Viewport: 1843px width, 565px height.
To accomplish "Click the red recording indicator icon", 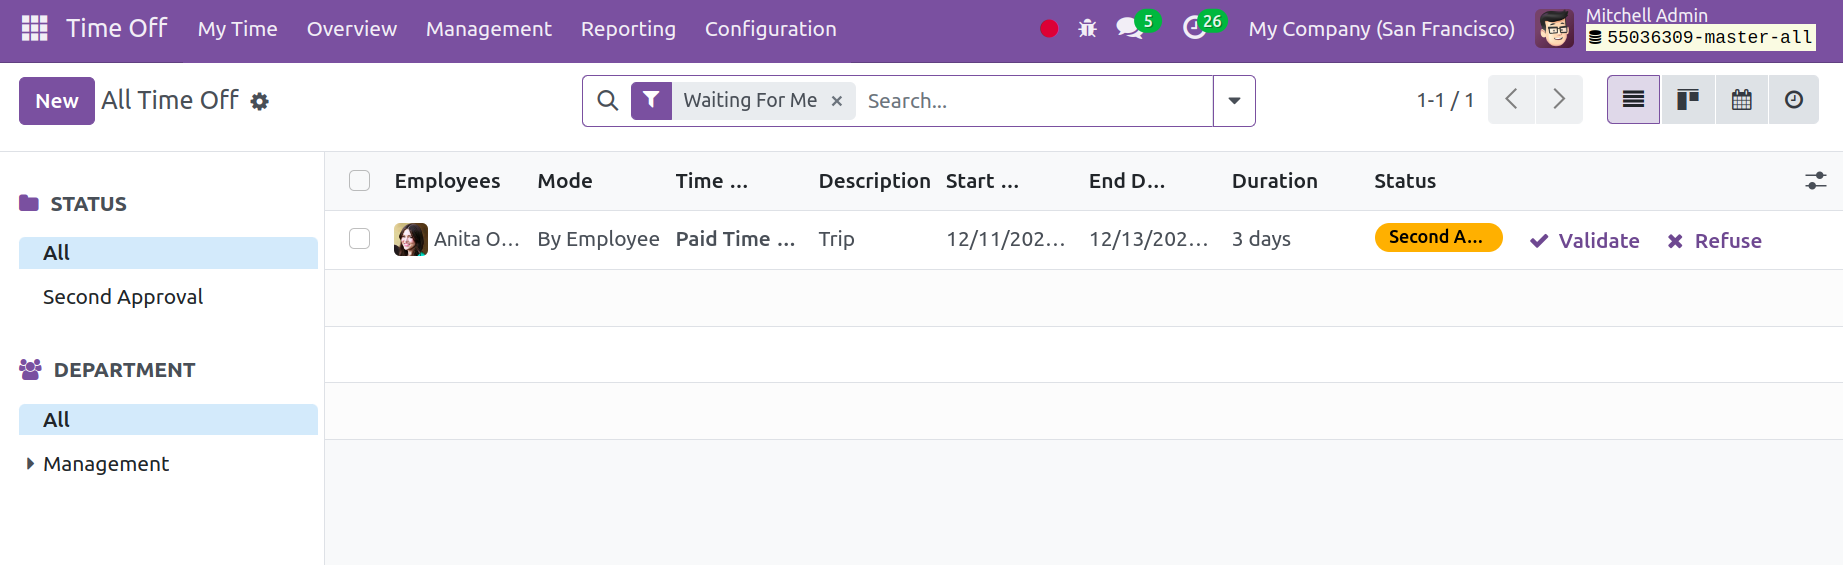I will (x=1049, y=29).
